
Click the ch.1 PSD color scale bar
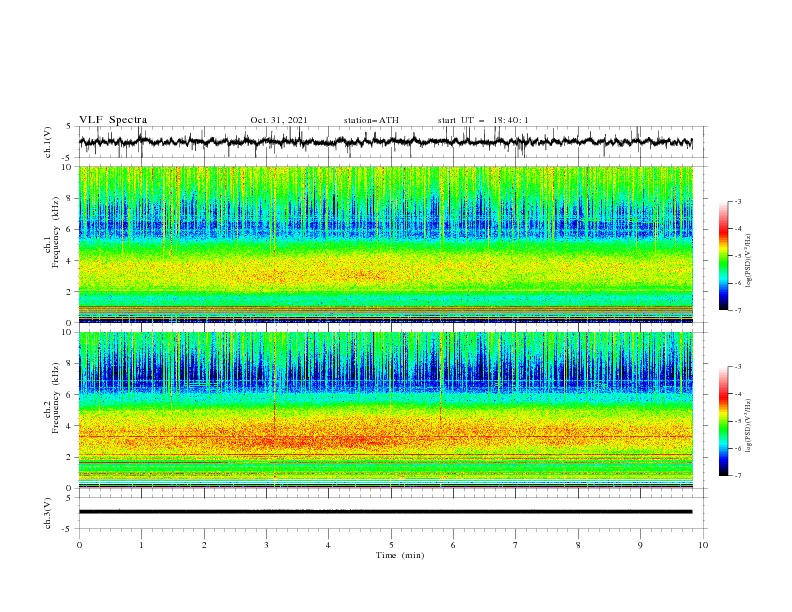pyautogui.click(x=723, y=256)
